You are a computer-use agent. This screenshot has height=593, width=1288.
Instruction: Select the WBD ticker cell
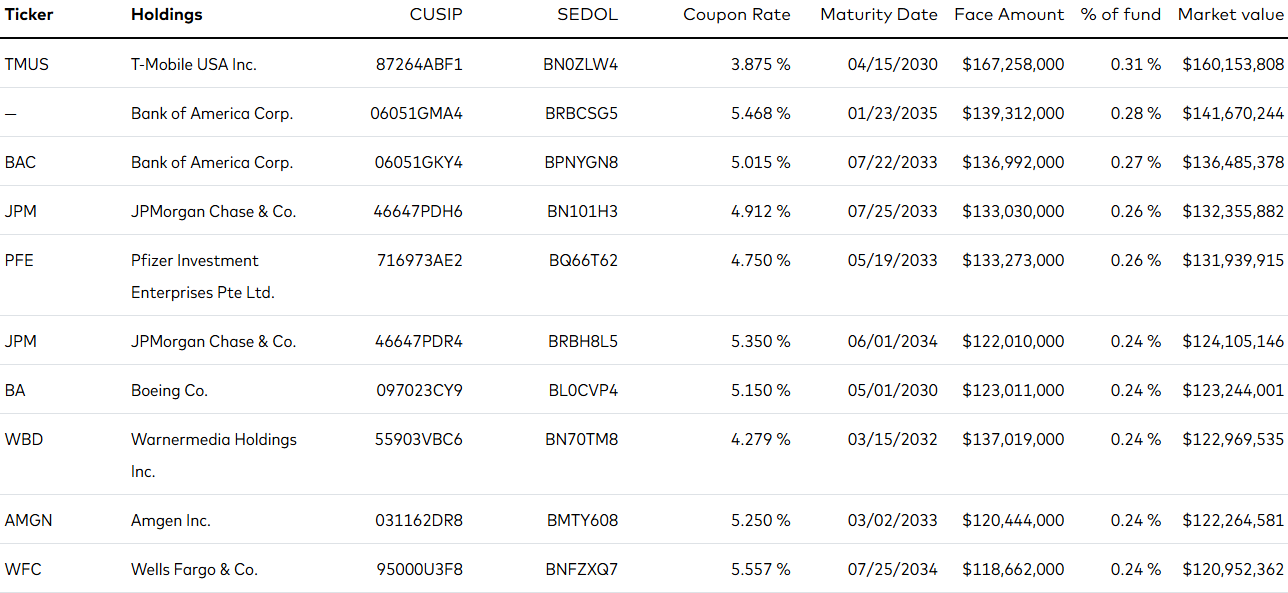click(x=24, y=439)
